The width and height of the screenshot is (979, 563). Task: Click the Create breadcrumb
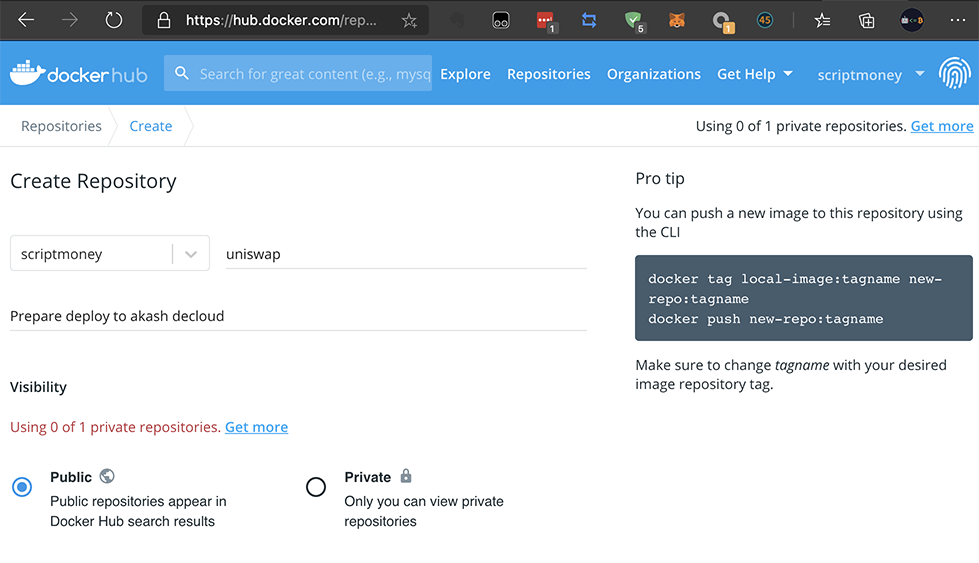[x=150, y=126]
